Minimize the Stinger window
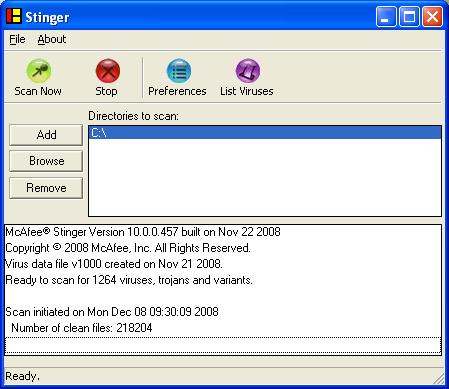This screenshot has width=449, height=389. (386, 16)
